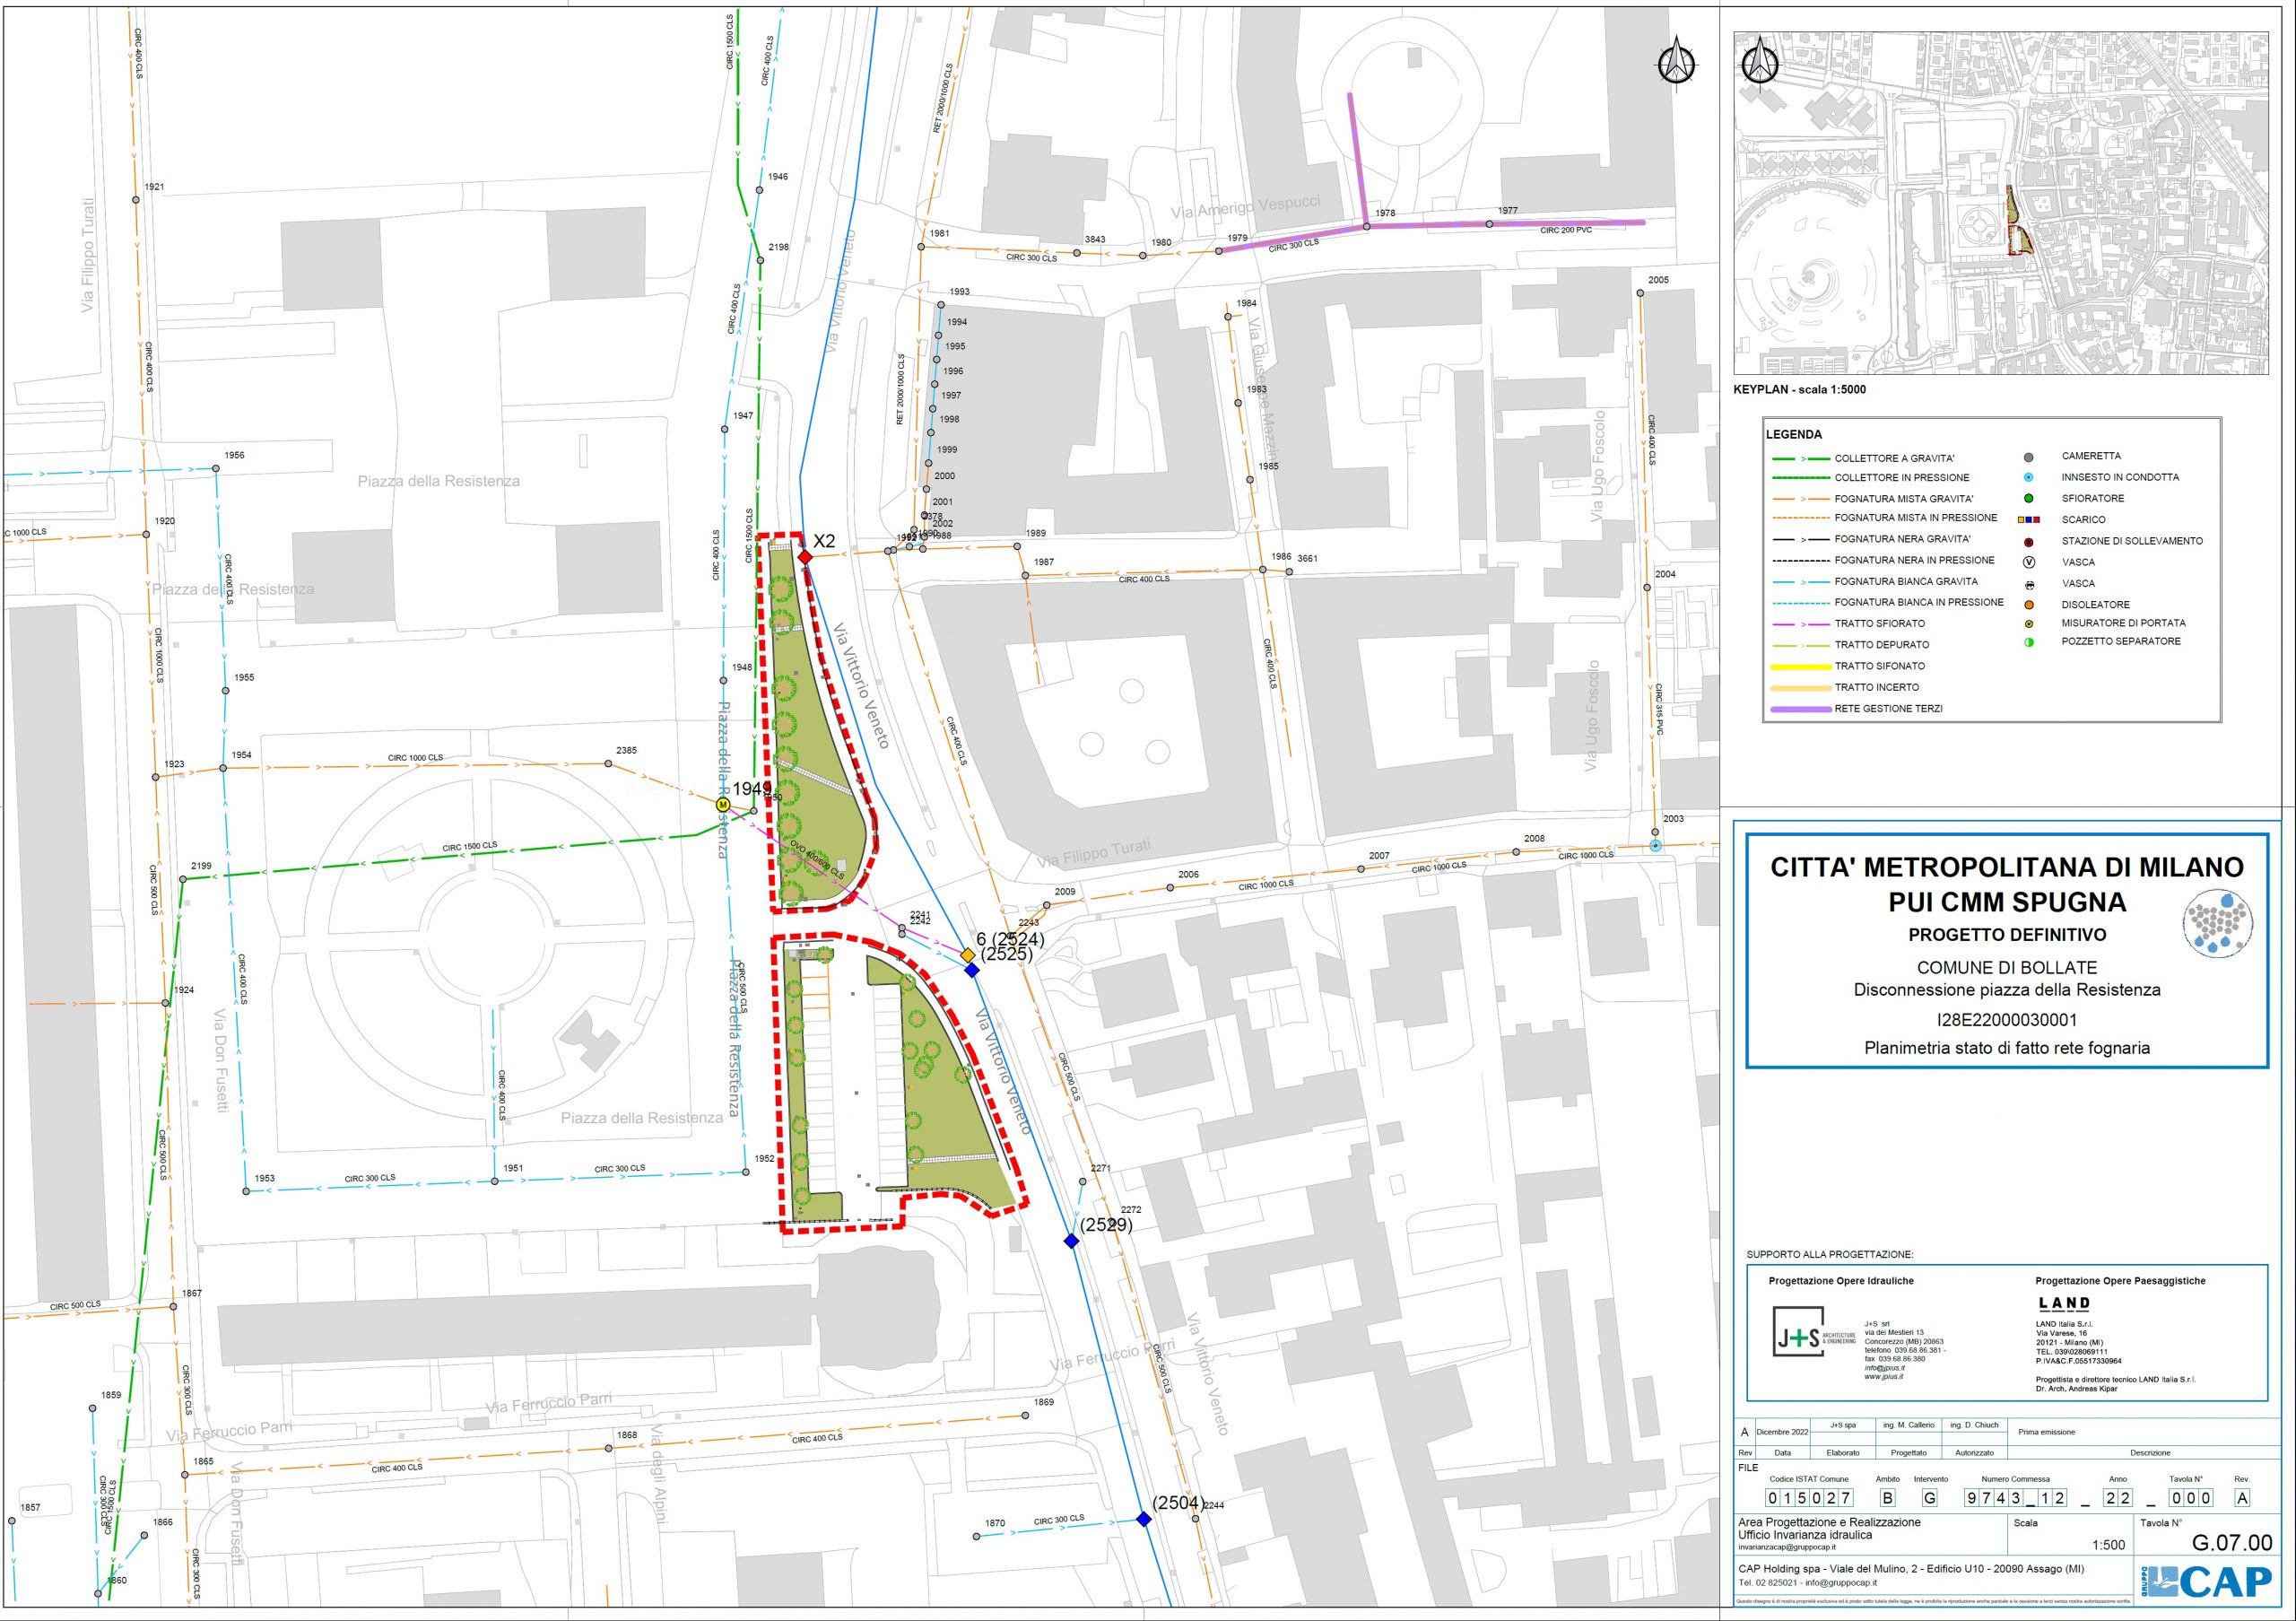The height and width of the screenshot is (1621, 2296).
Task: Click the node label 1956
Action: coord(234,455)
